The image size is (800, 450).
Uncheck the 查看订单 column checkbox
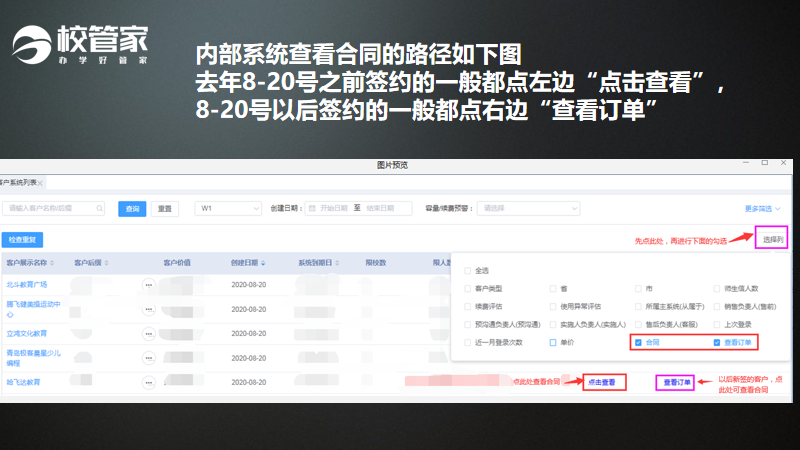[717, 342]
